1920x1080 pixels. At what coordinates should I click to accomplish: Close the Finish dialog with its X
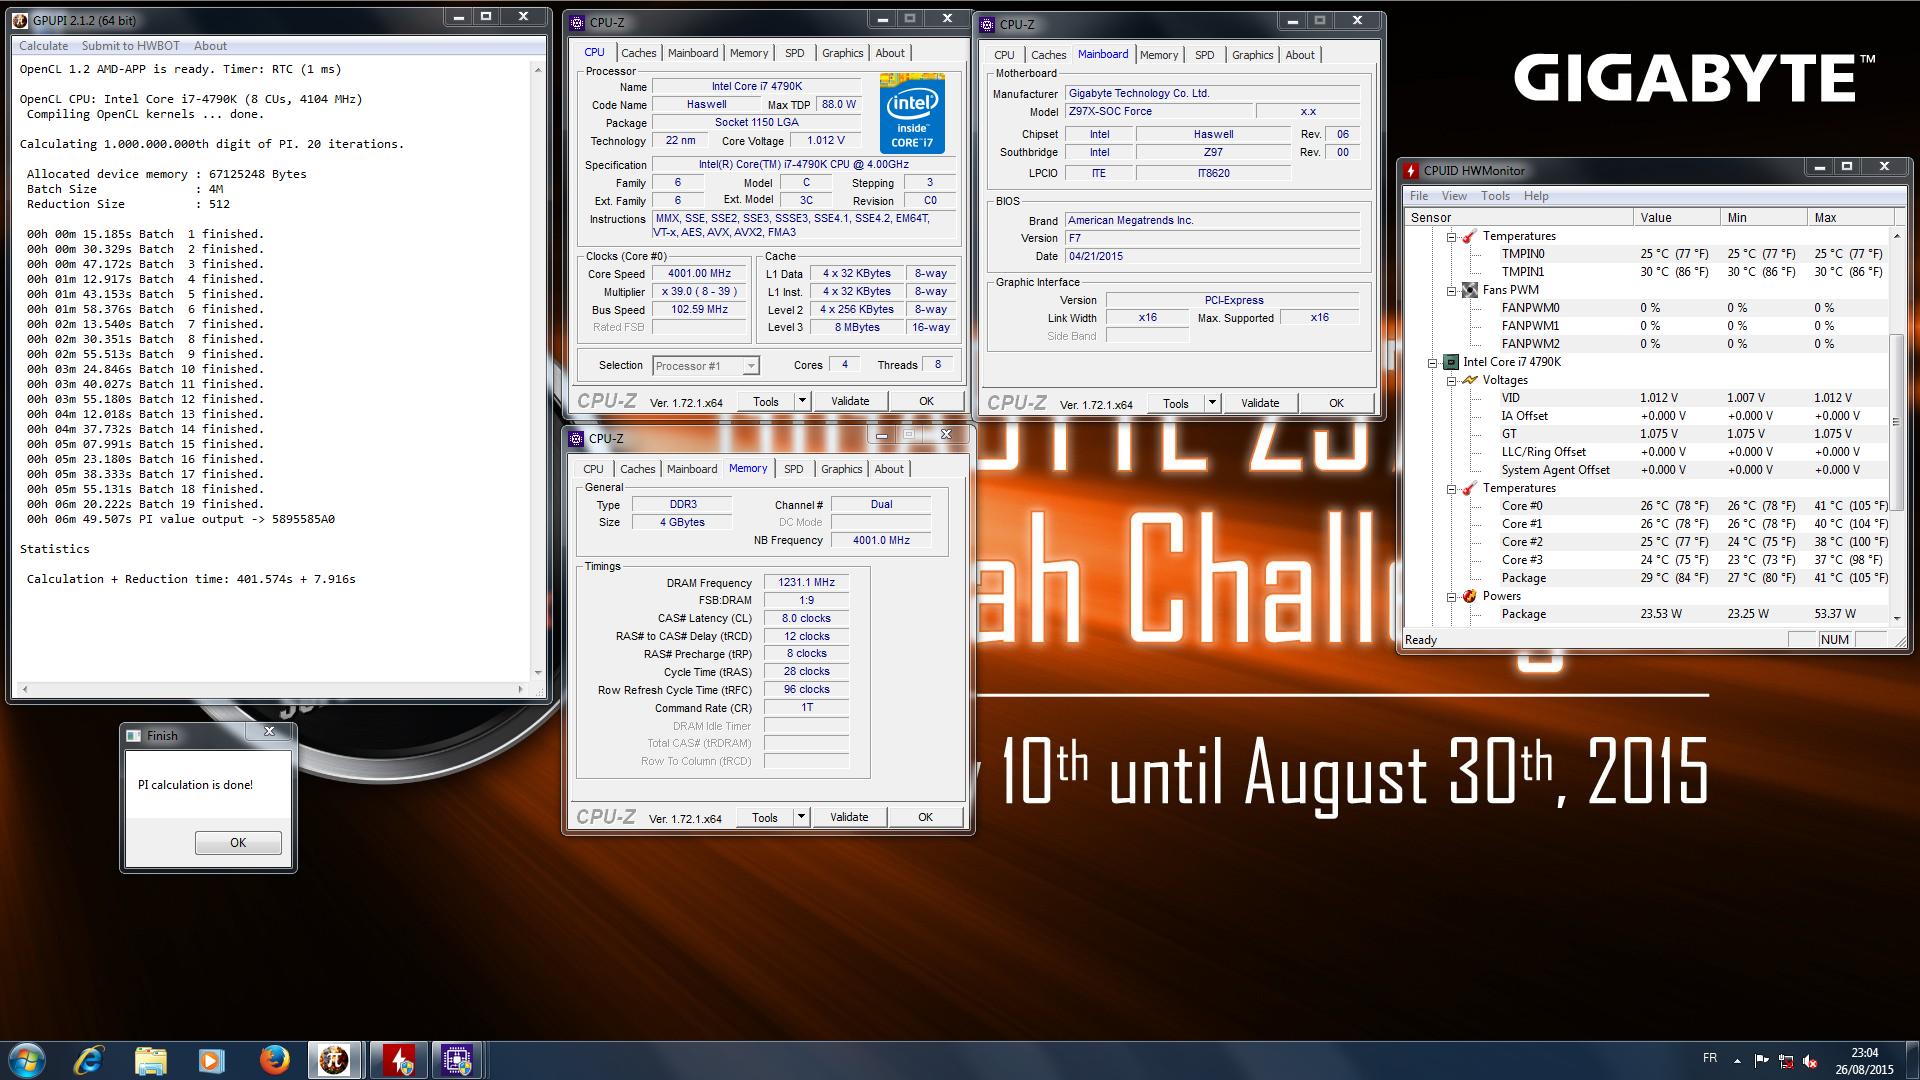pos(269,732)
